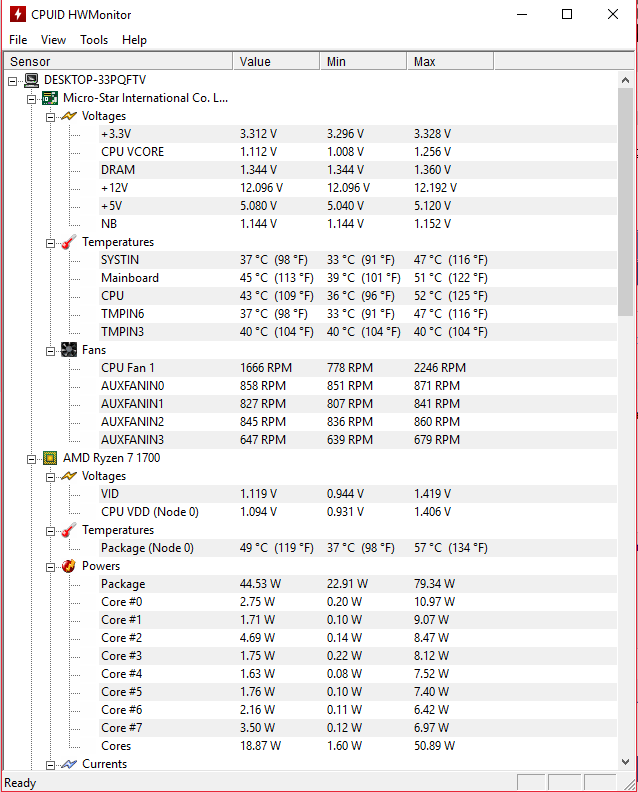Click the 79.34 W Package max value
This screenshot has width=638, height=792.
pos(434,584)
